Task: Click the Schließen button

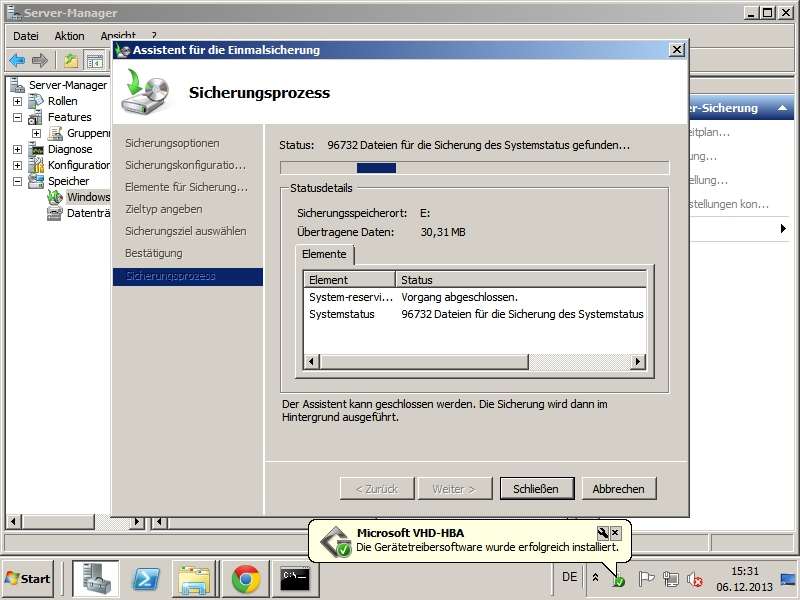Action: (537, 489)
